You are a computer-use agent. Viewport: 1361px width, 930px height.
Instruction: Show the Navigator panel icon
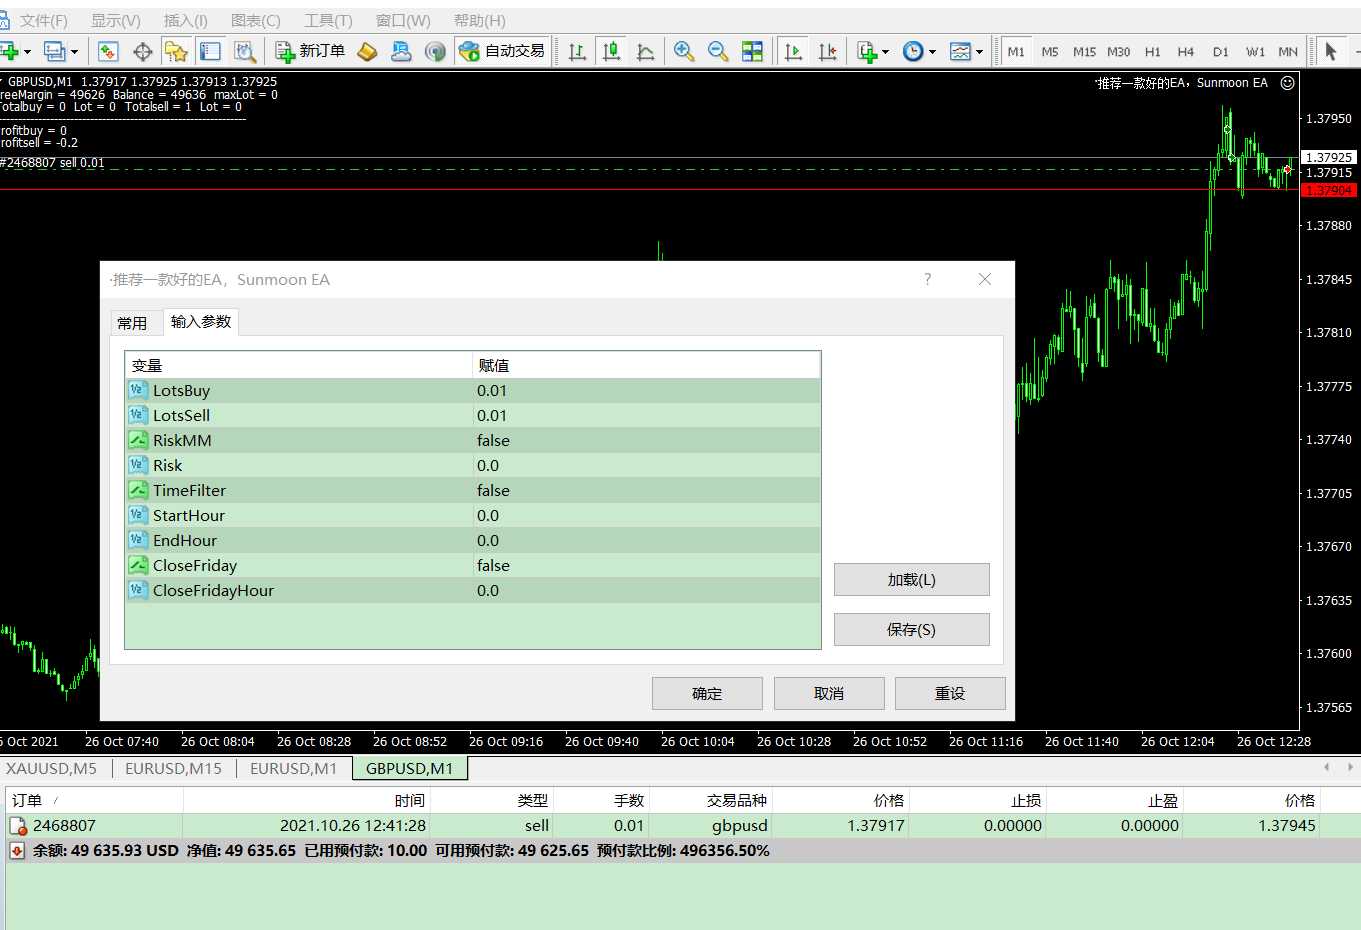[176, 51]
